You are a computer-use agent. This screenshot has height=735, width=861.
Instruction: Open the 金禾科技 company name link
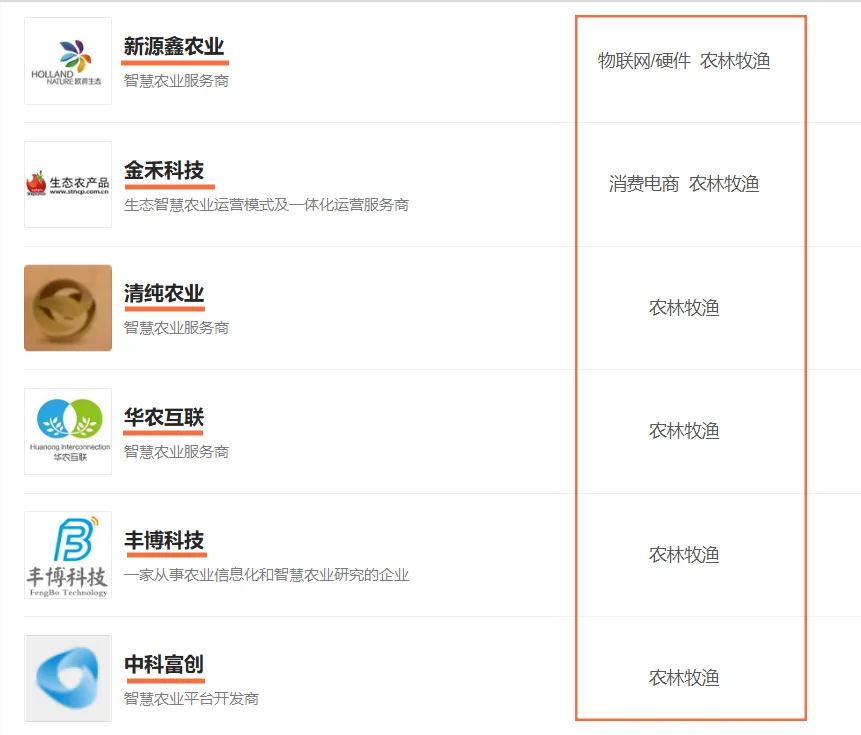[164, 170]
